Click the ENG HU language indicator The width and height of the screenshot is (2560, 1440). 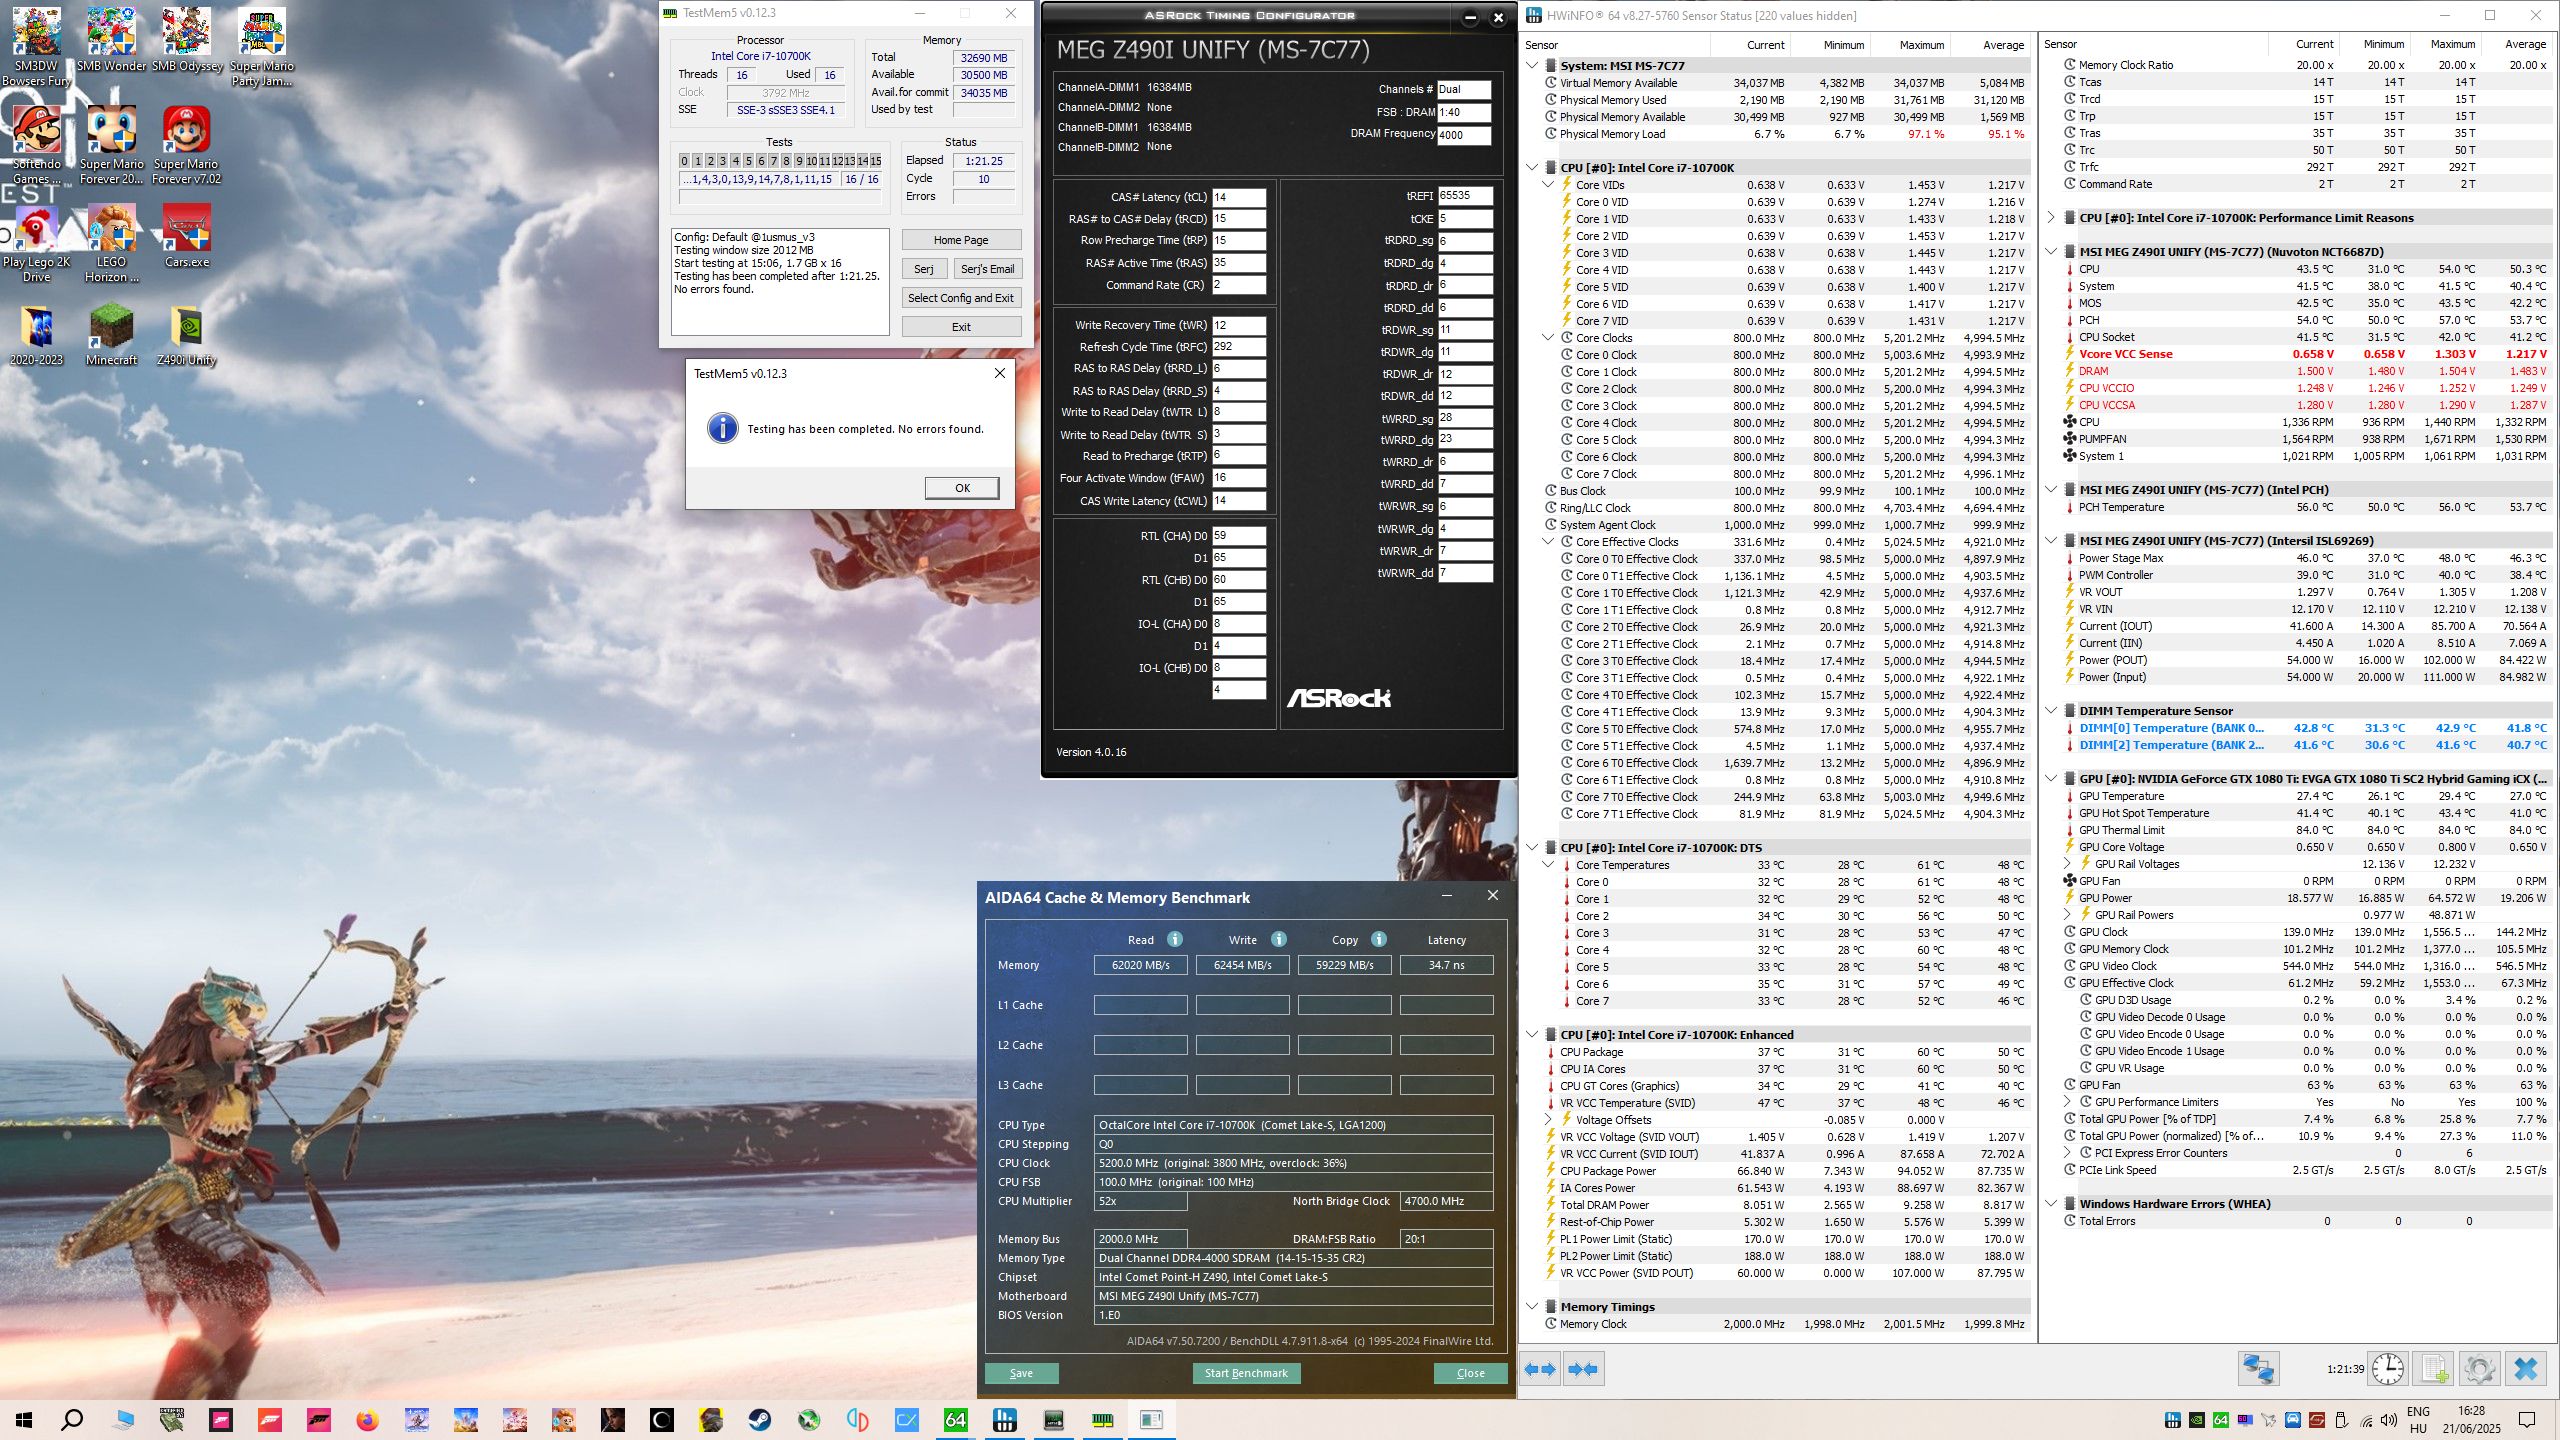pyautogui.click(x=2418, y=1420)
